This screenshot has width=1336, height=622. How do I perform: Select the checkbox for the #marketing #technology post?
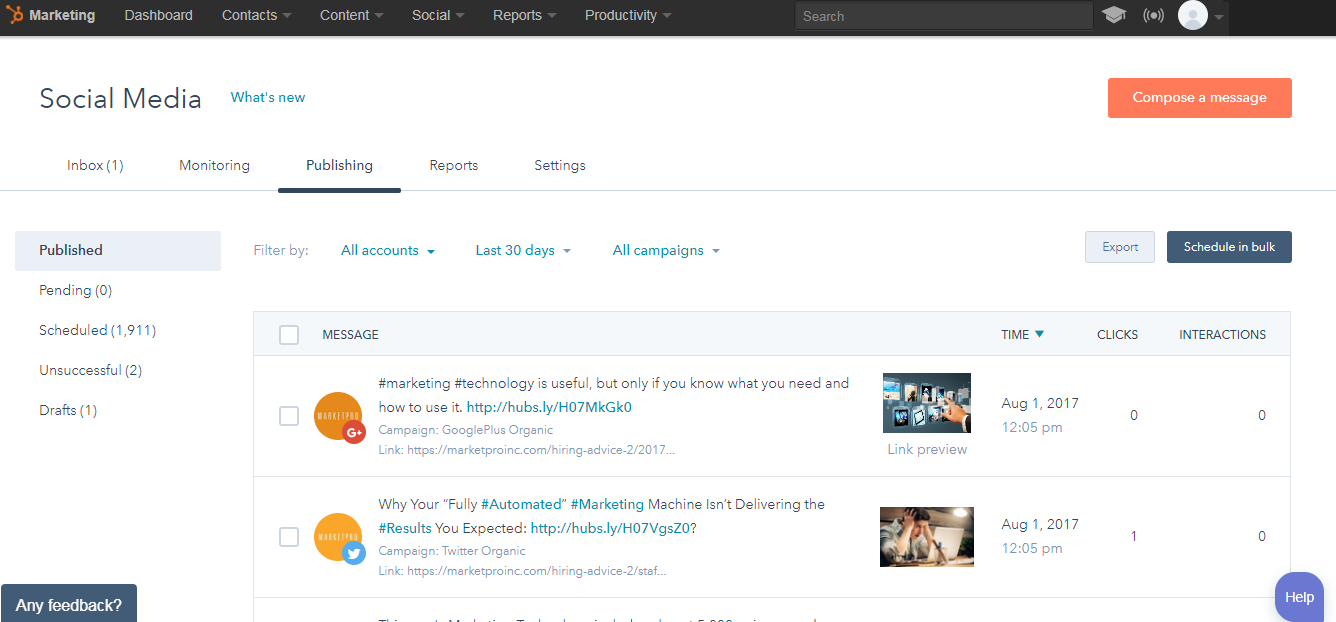289,416
